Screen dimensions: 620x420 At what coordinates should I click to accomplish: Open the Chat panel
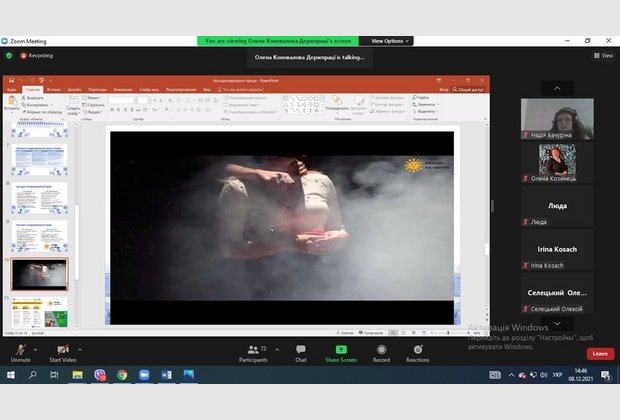[x=300, y=351]
